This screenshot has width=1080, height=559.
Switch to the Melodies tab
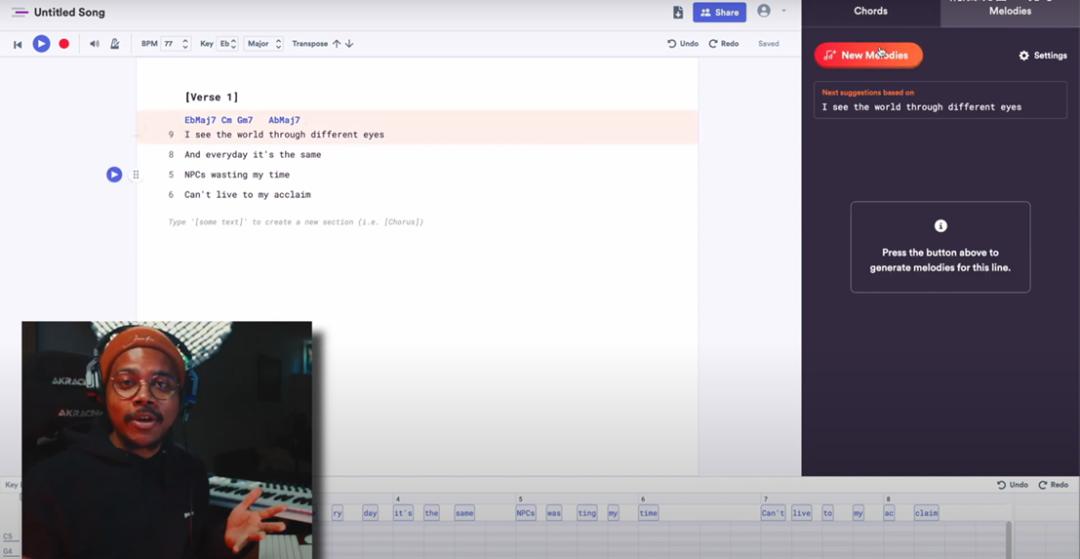[x=1010, y=11]
